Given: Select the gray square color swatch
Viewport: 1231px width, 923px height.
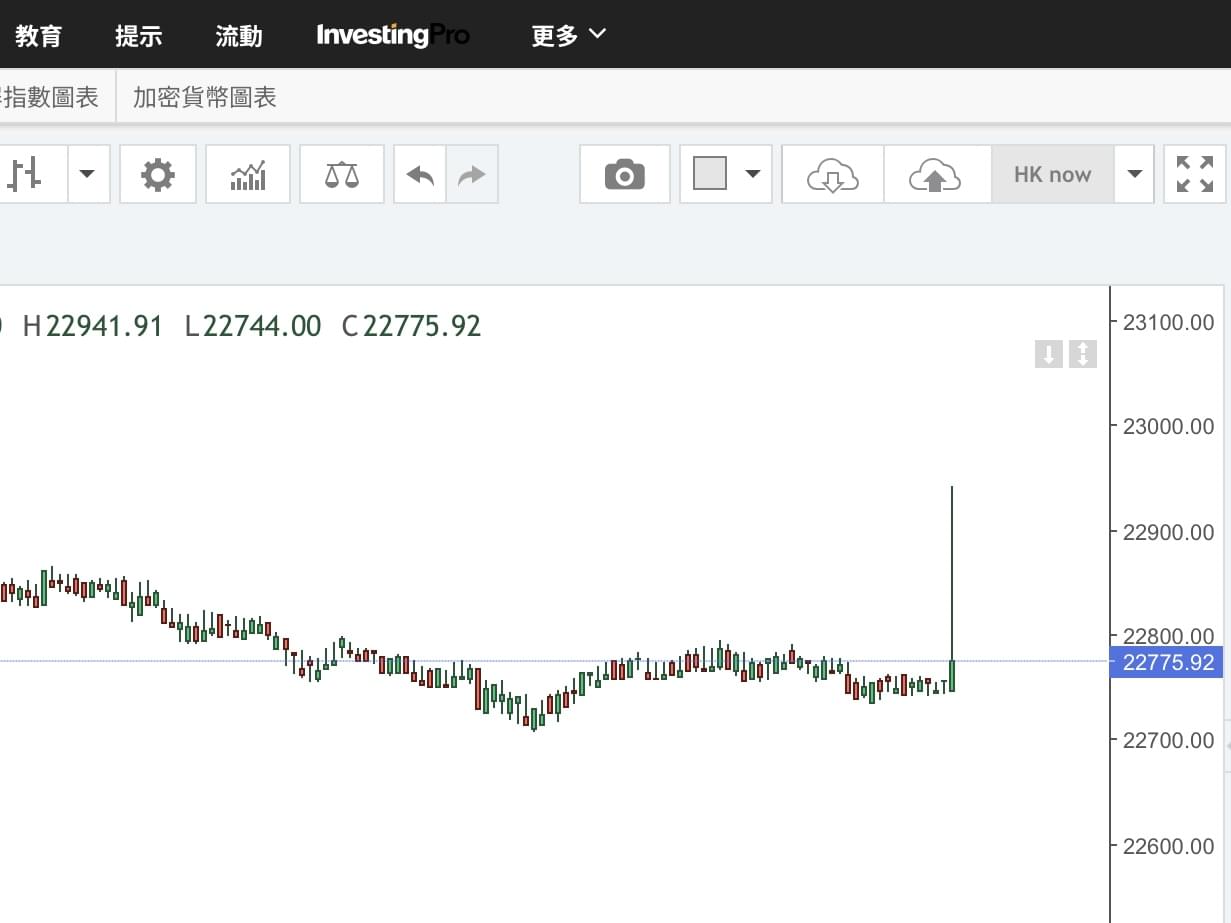Looking at the screenshot, I should (x=710, y=175).
